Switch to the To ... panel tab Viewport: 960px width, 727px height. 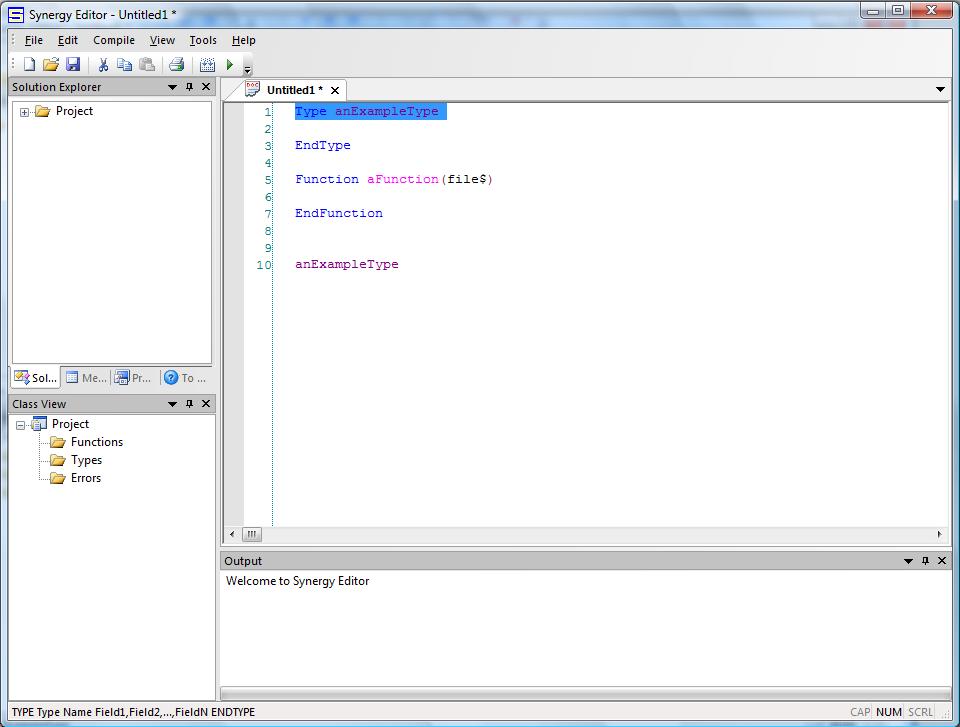[x=185, y=378]
